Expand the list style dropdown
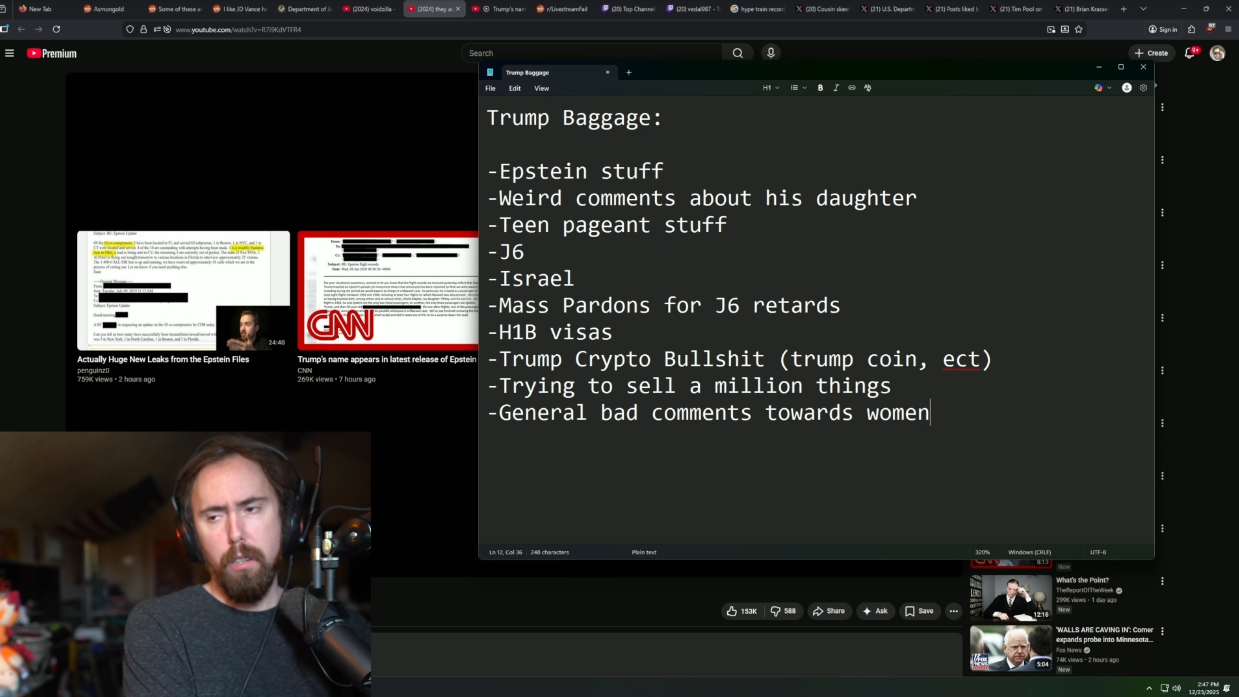 pyautogui.click(x=799, y=88)
